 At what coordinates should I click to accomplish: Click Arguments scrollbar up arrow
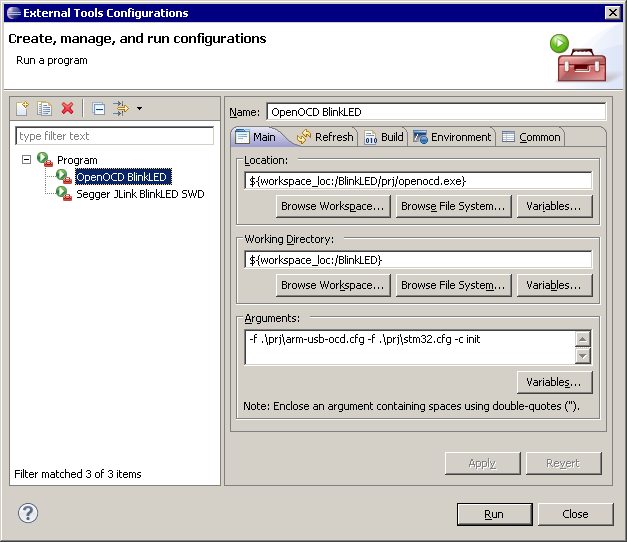[x=583, y=339]
